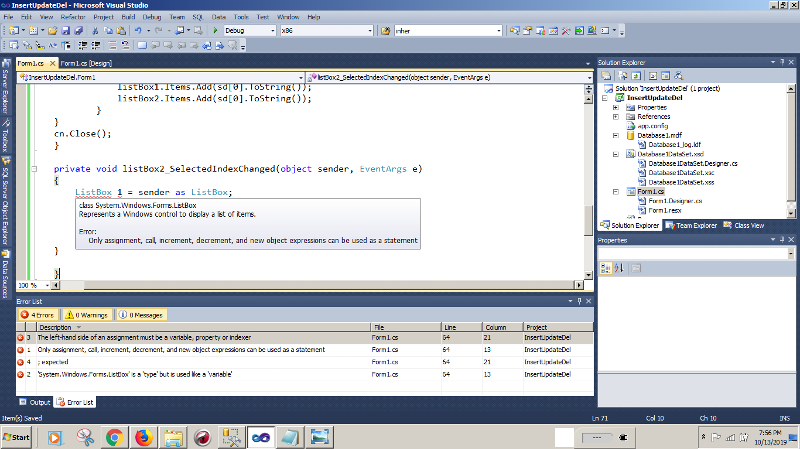
Task: Open the InsertUpdateDel.Form1 class dropdown
Action: [301, 78]
